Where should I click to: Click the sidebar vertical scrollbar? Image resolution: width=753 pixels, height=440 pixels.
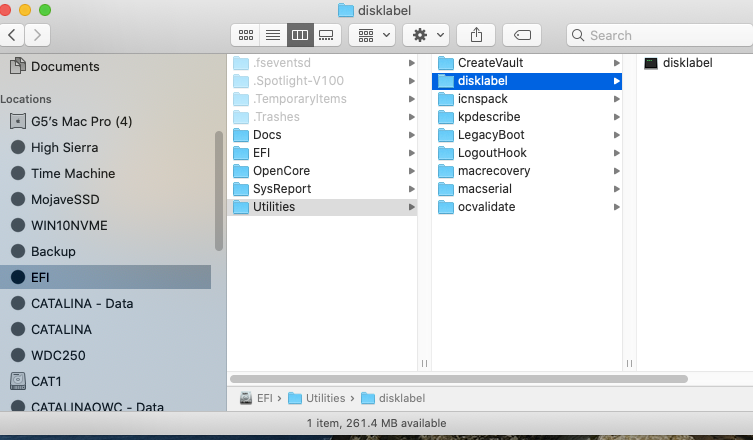tap(219, 191)
